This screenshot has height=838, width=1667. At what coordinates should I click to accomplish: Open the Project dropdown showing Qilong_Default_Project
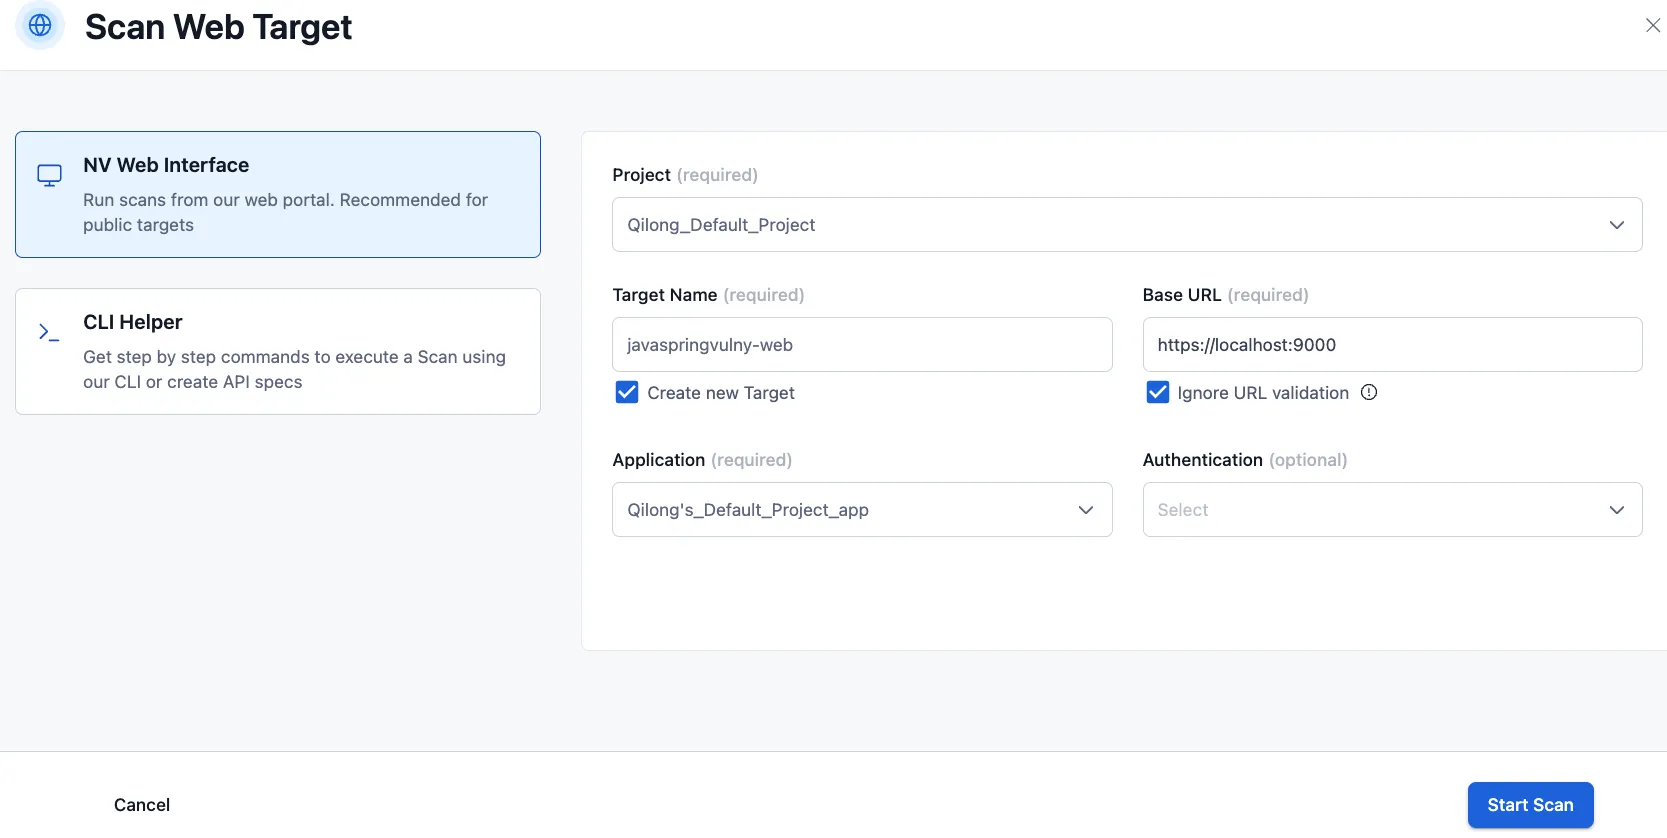point(1127,224)
